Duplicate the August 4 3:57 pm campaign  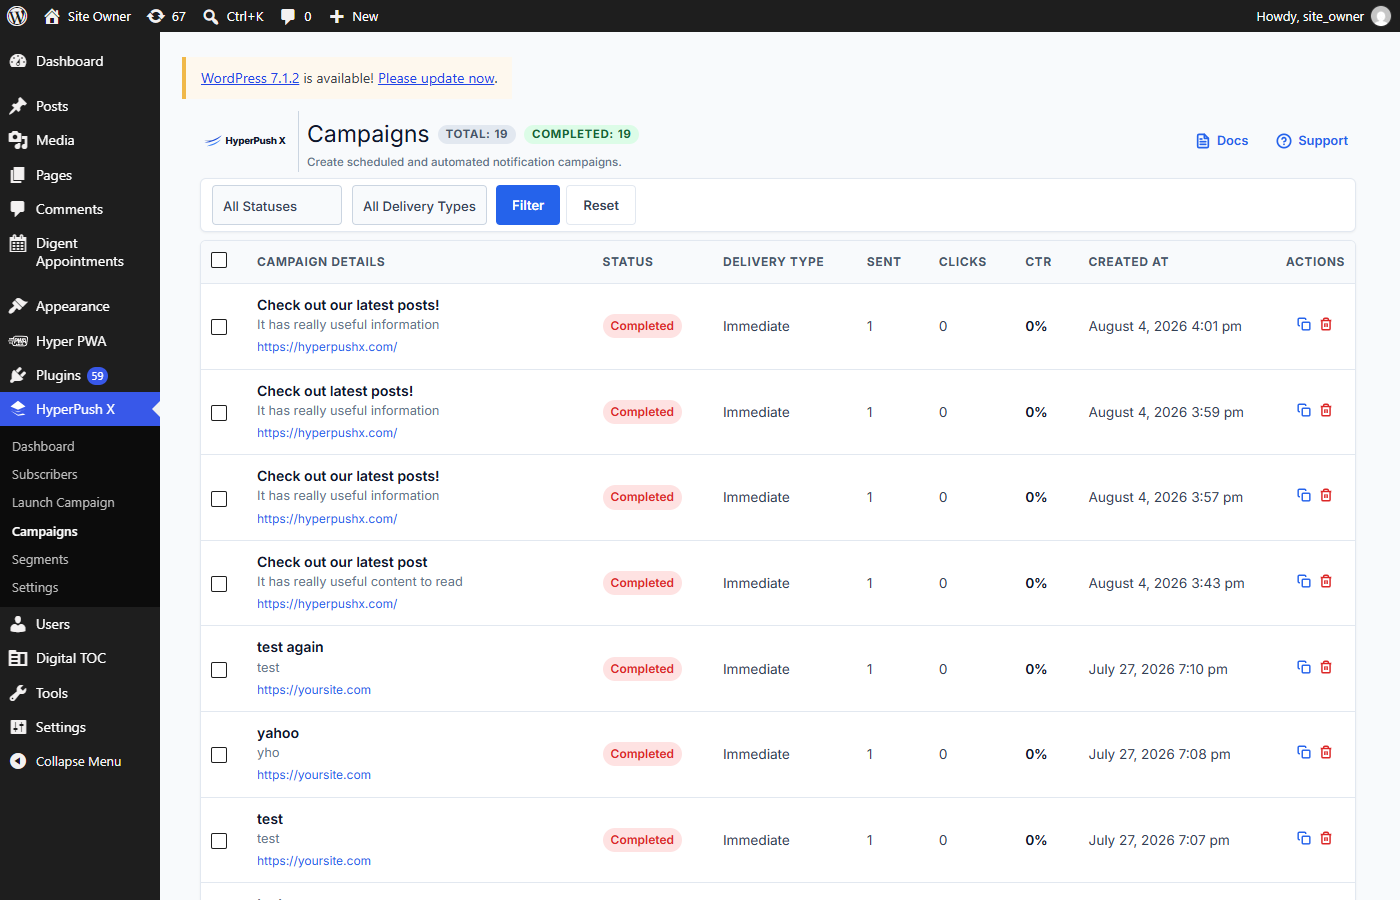(1304, 495)
